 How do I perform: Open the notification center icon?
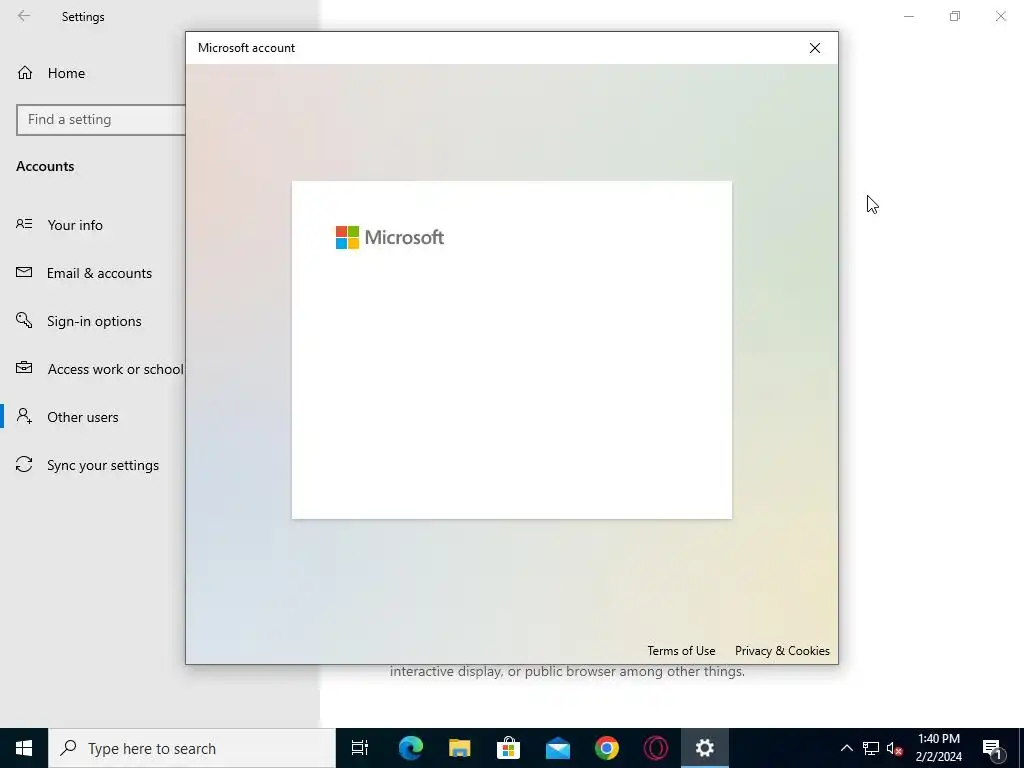click(992, 748)
